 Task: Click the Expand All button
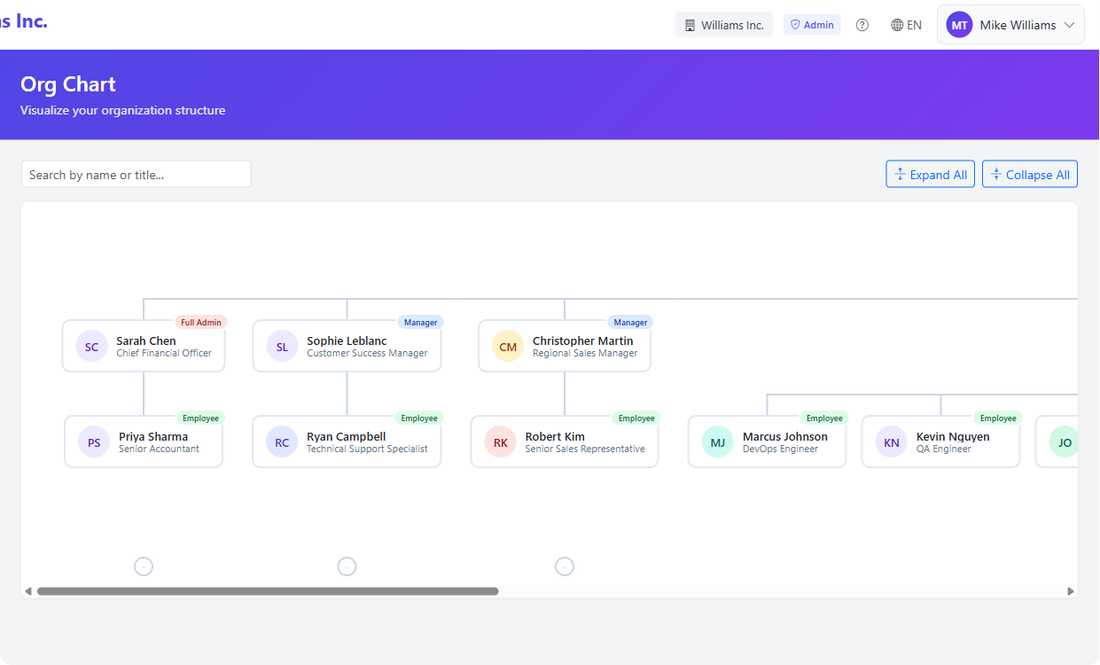(x=930, y=173)
